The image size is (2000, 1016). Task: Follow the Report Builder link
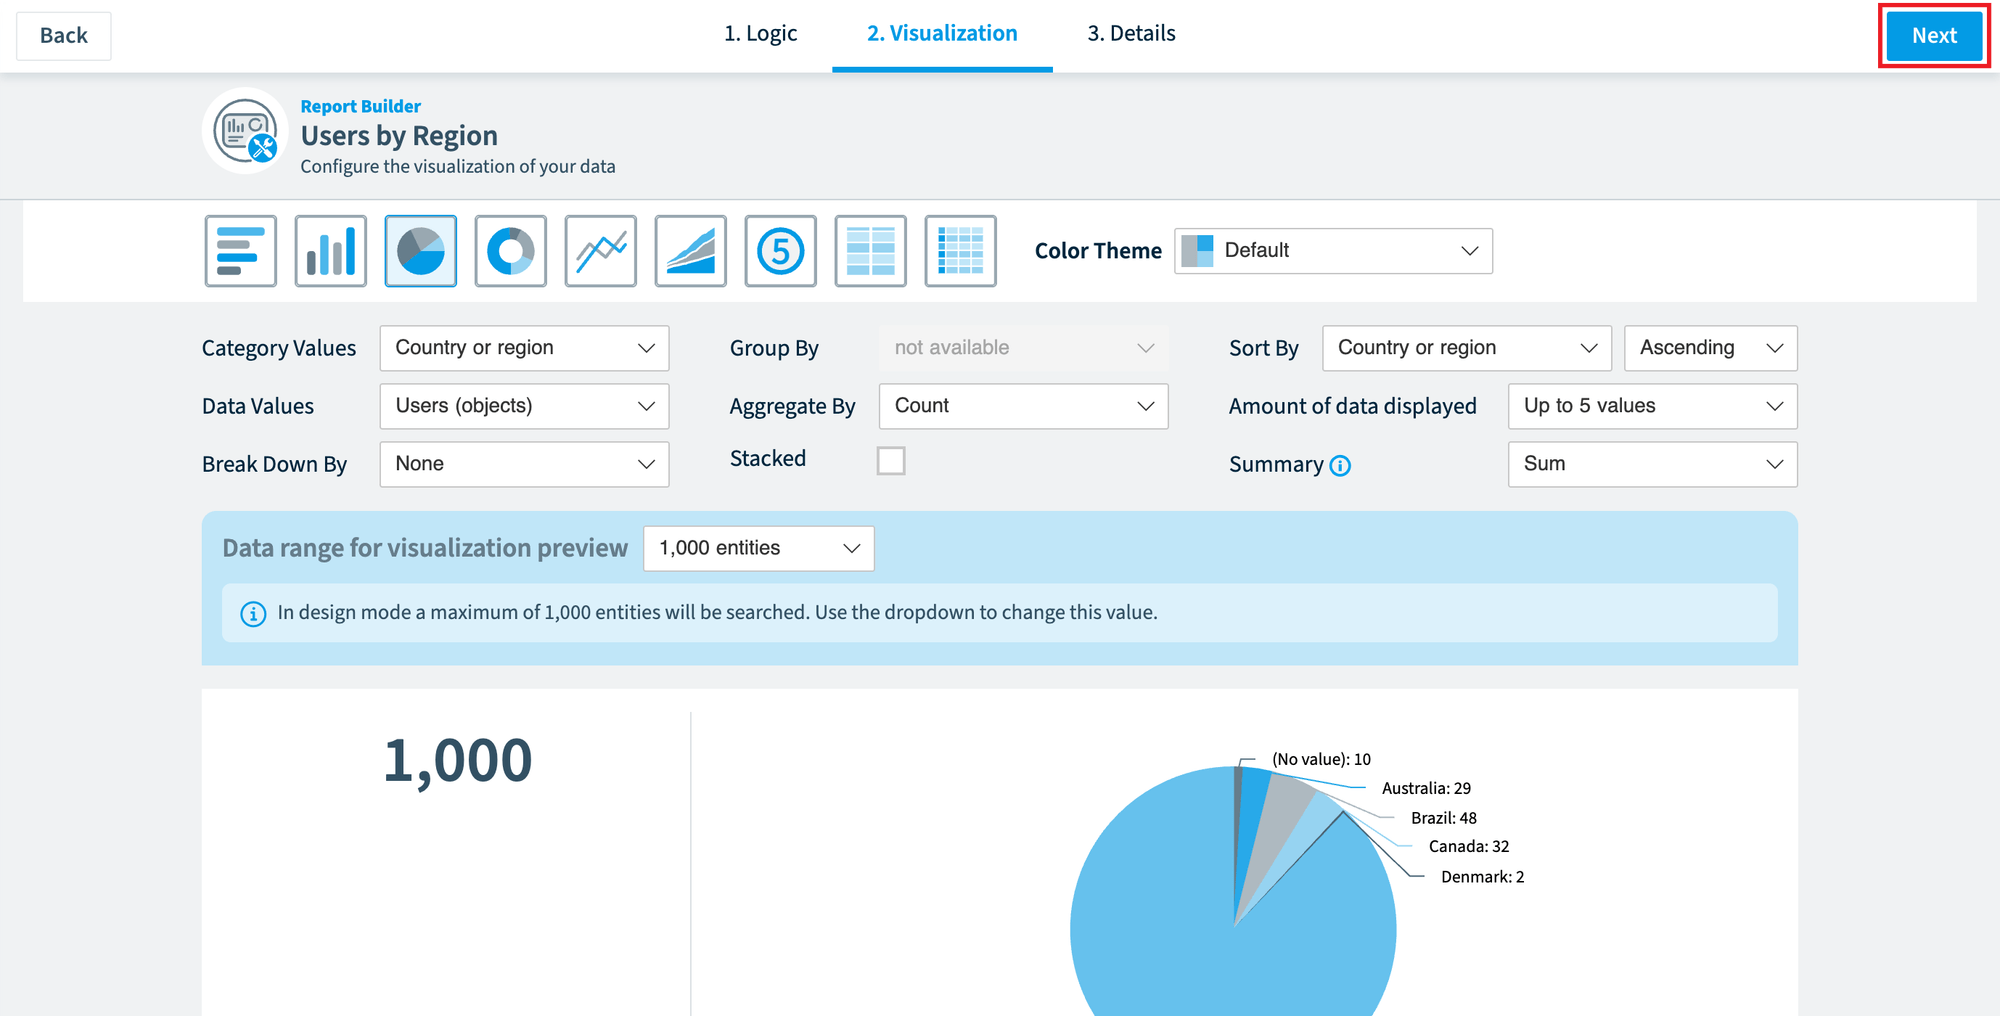360,106
